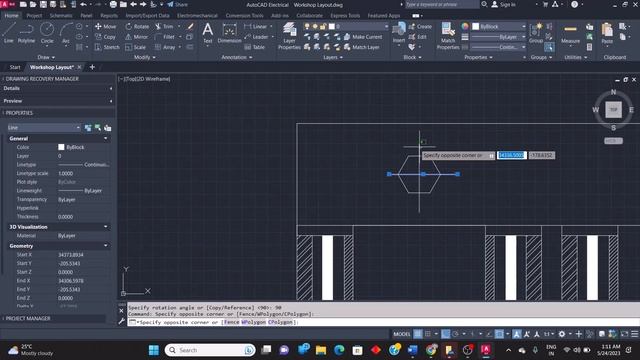This screenshot has width=640, height=360.
Task: Open the Project ribbon tab
Action: (x=34, y=16)
